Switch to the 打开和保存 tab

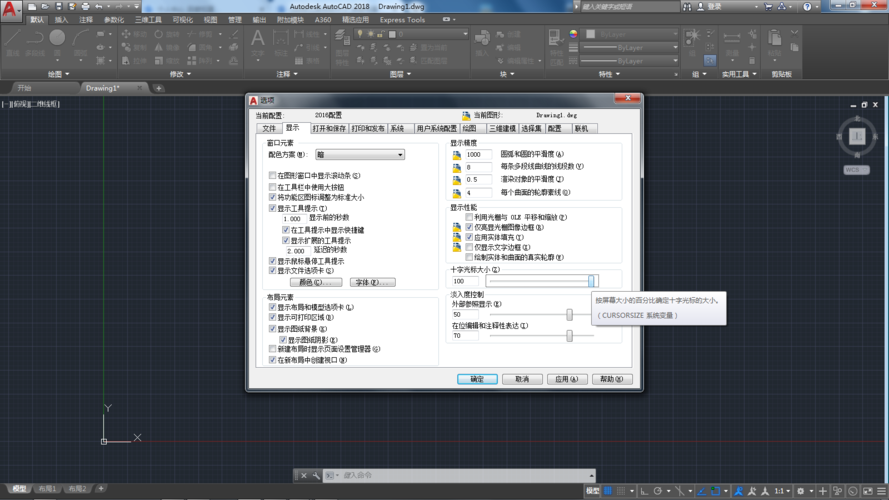point(329,129)
